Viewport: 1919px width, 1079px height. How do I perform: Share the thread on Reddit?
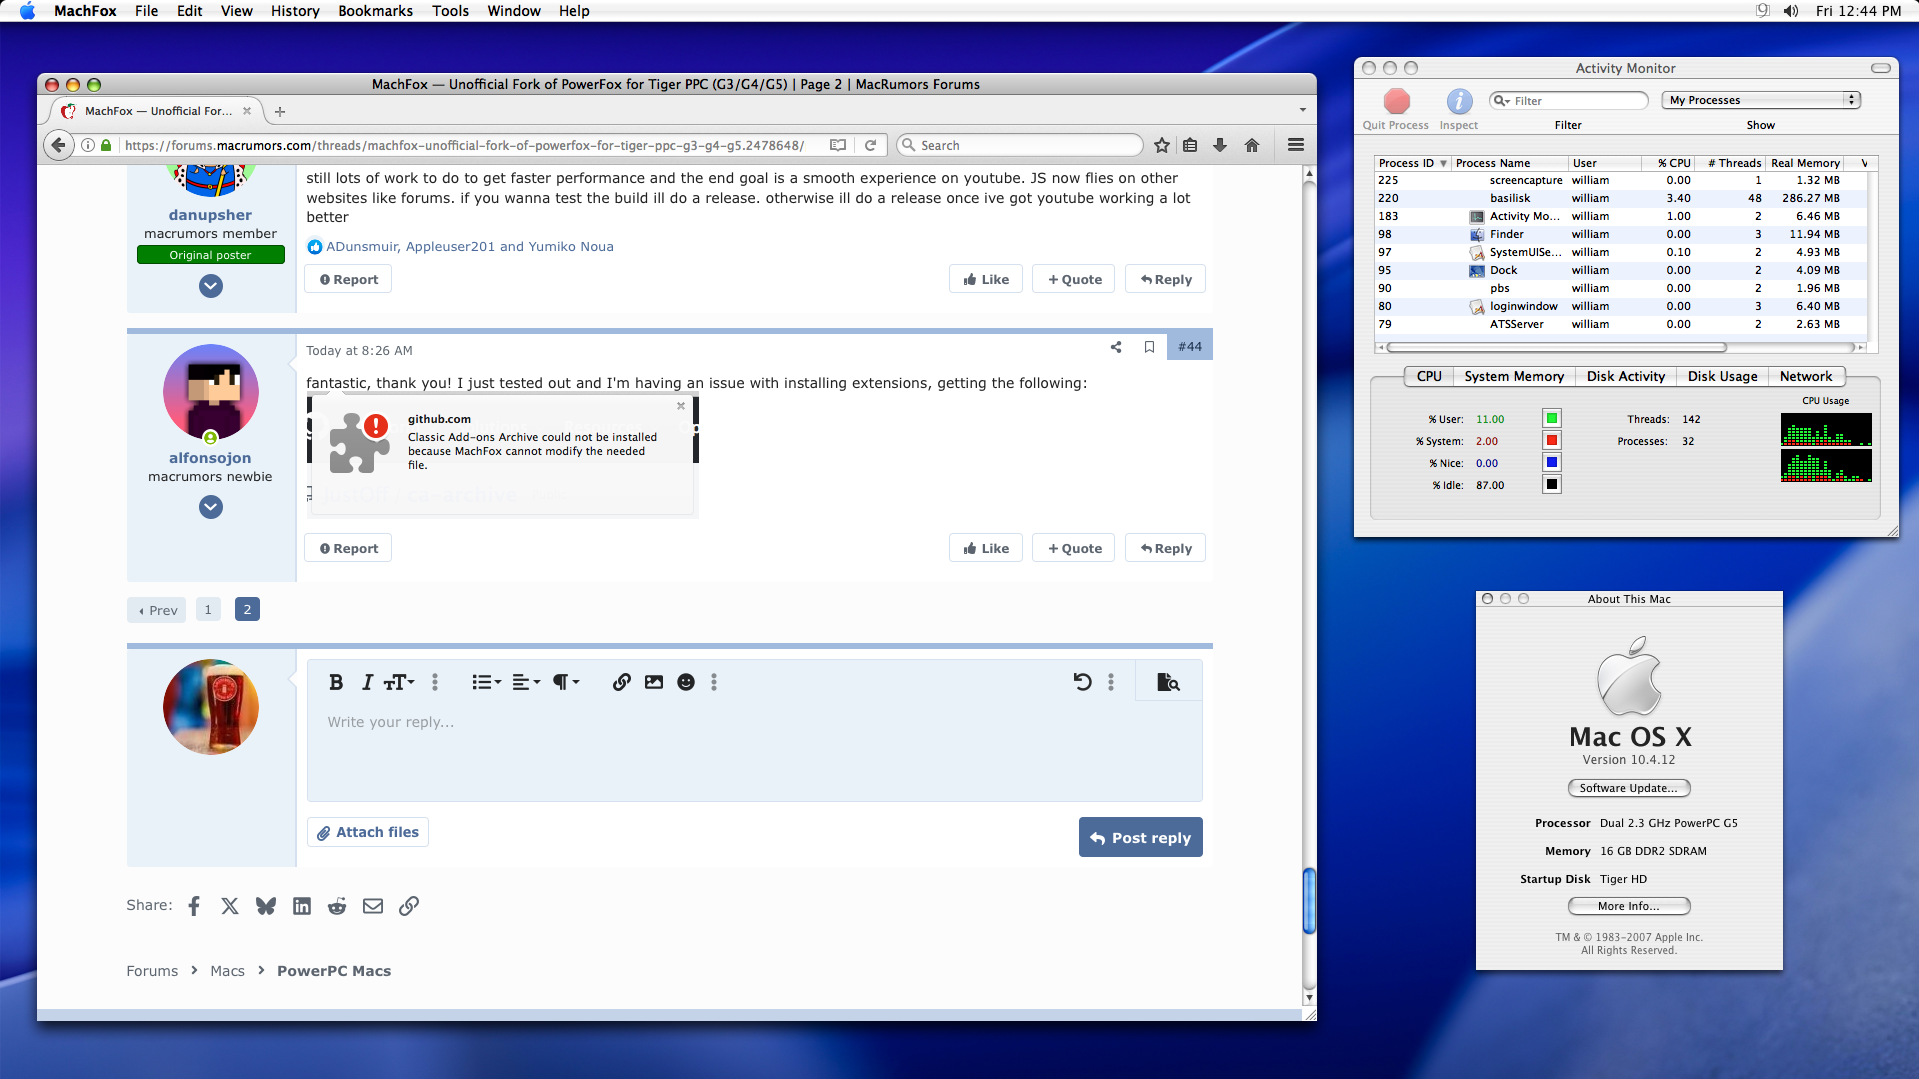pyautogui.click(x=337, y=906)
